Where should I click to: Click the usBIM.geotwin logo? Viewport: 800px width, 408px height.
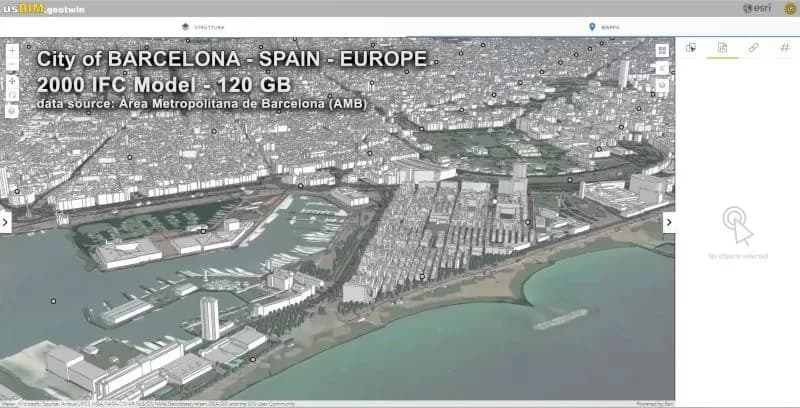43,9
